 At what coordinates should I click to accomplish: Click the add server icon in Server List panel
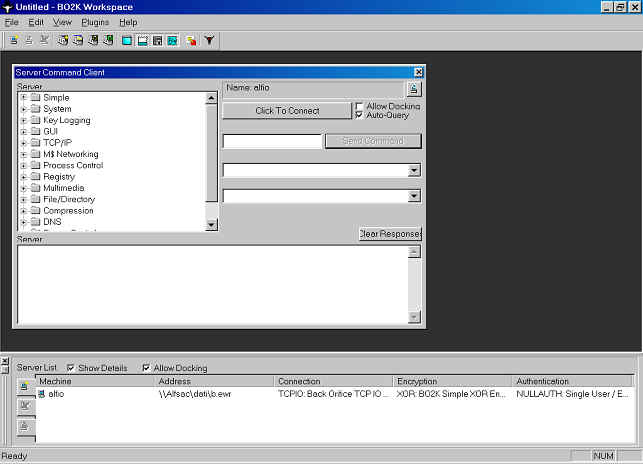click(x=25, y=386)
